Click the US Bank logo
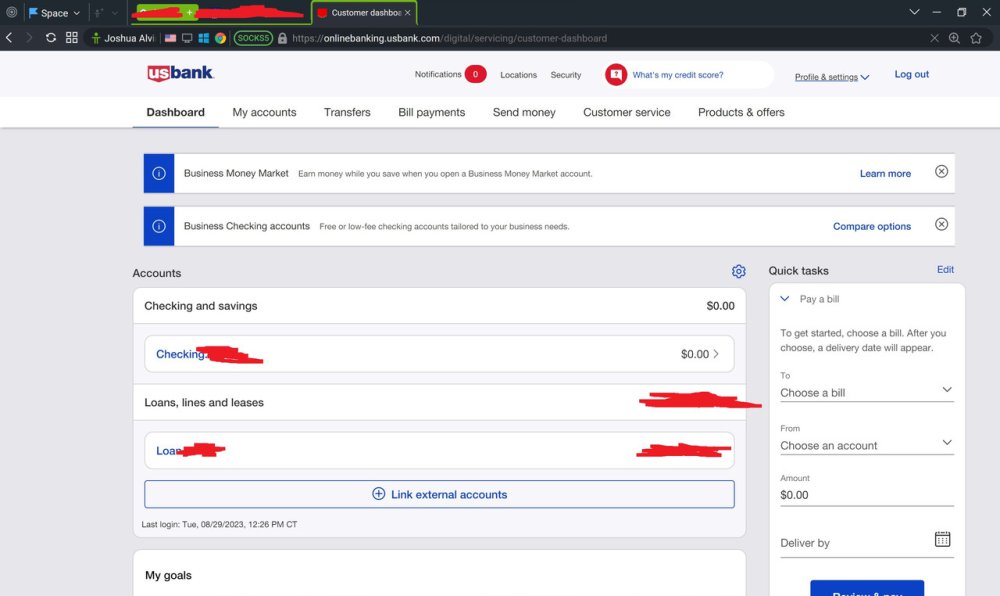The image size is (1000, 596). pos(180,73)
